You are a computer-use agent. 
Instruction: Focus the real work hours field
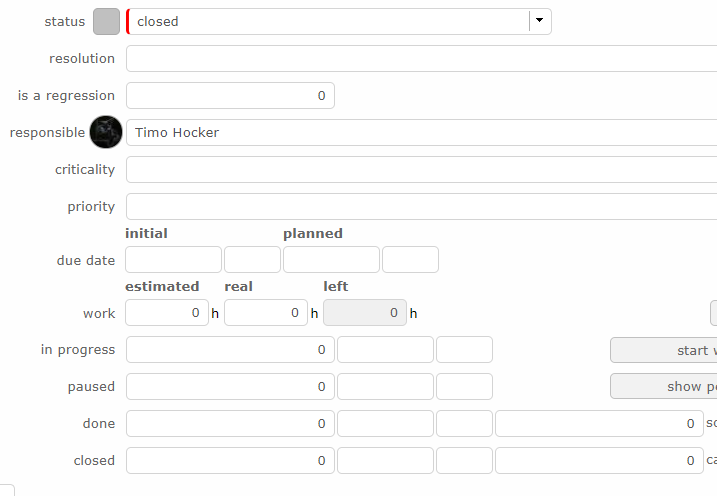pyautogui.click(x=265, y=313)
